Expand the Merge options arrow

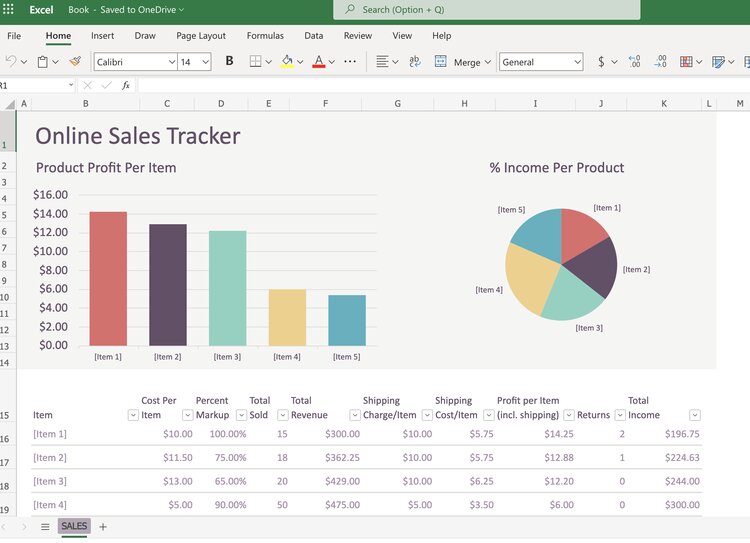click(x=487, y=62)
